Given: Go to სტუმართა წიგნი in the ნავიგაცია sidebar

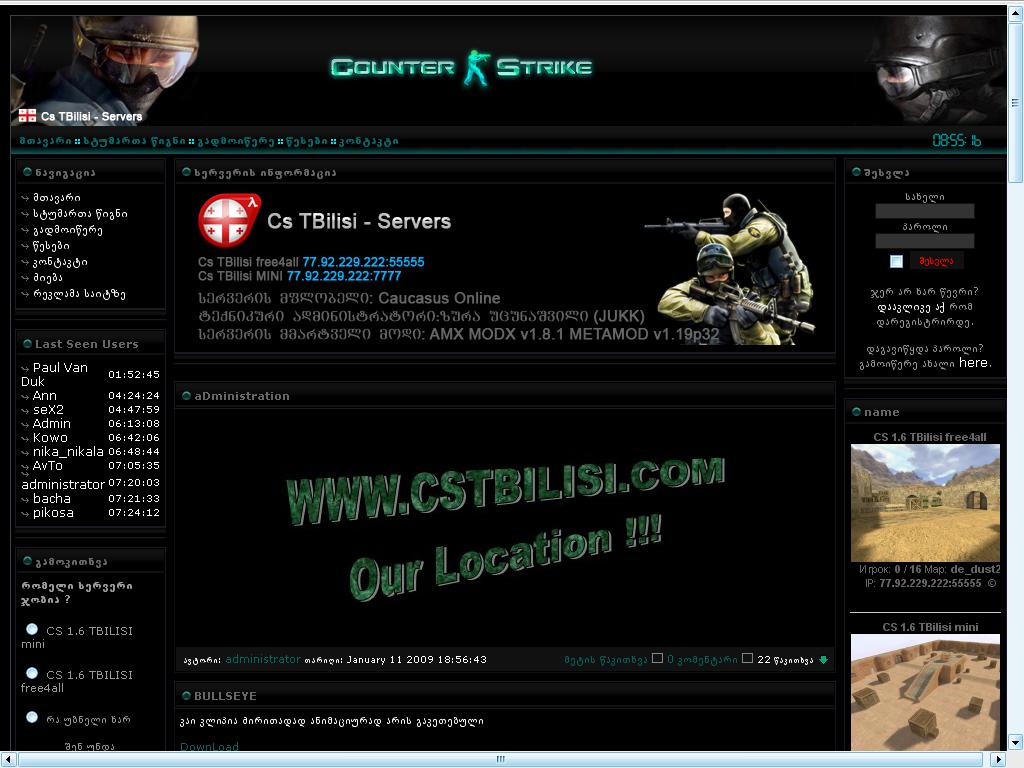Looking at the screenshot, I should pyautogui.click(x=80, y=214).
